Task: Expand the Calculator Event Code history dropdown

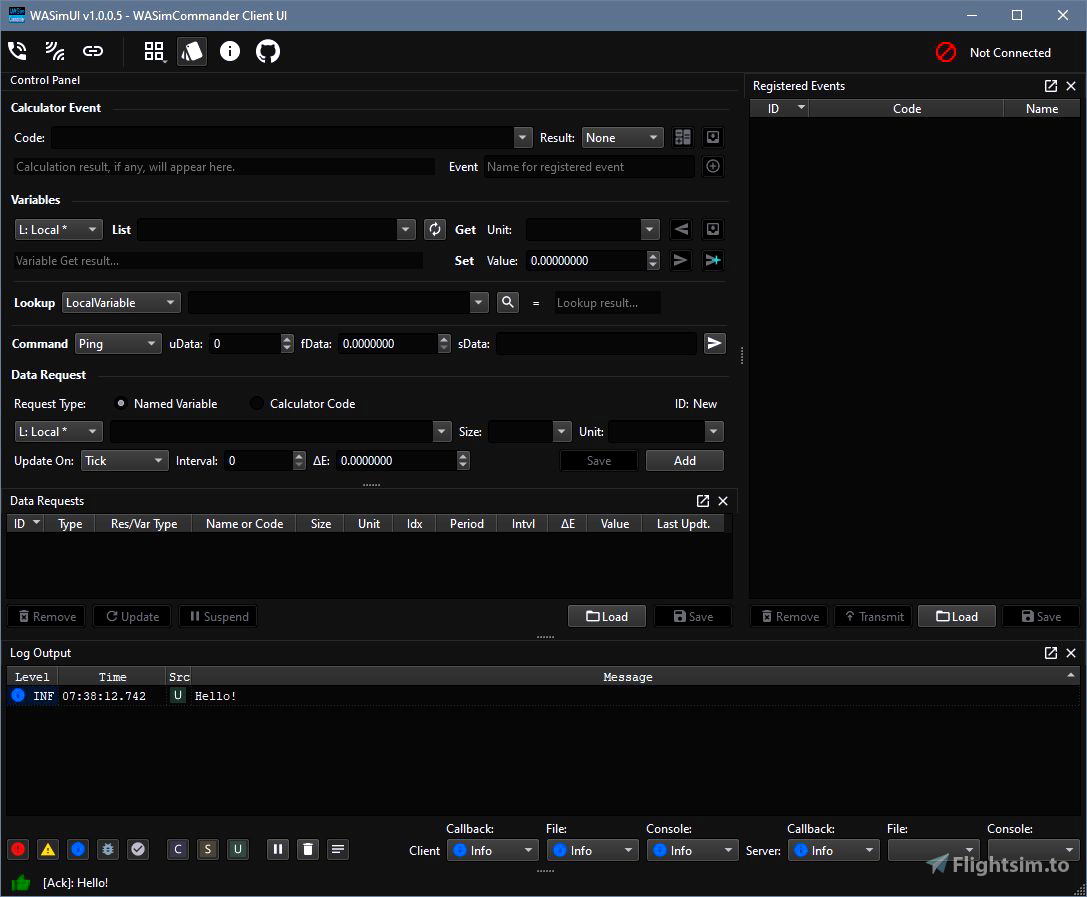Action: (523, 137)
